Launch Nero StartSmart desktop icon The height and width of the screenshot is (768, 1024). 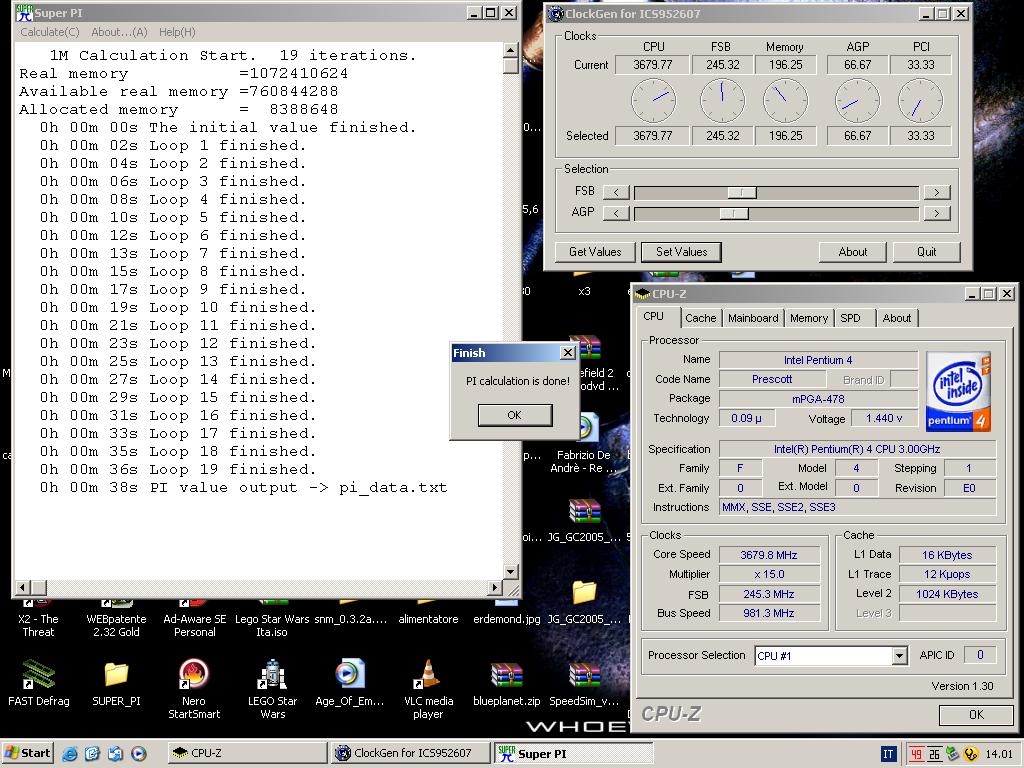pos(194,675)
